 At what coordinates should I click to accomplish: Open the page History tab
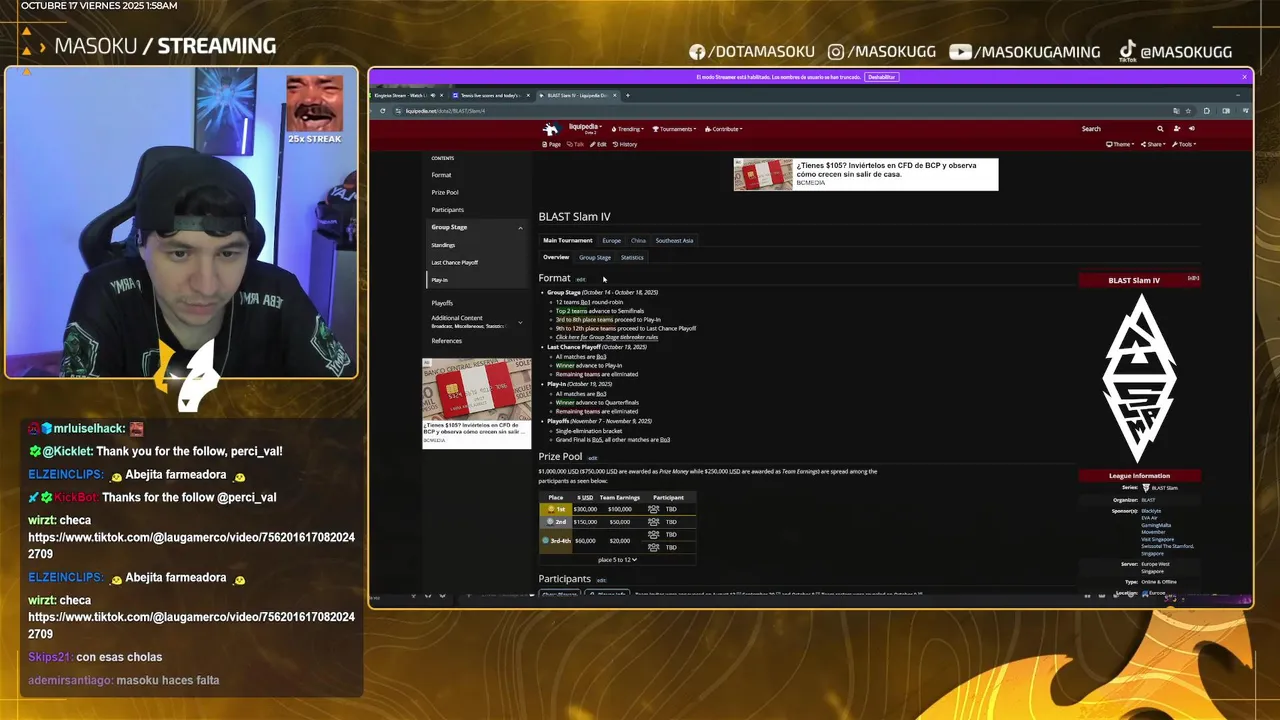pyautogui.click(x=625, y=144)
